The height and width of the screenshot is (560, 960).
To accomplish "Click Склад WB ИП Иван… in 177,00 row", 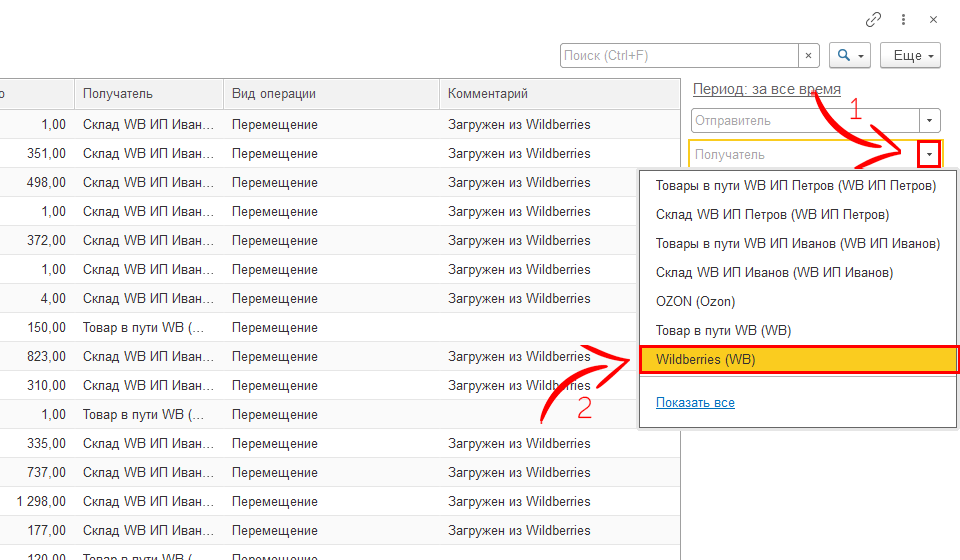I will (148, 531).
